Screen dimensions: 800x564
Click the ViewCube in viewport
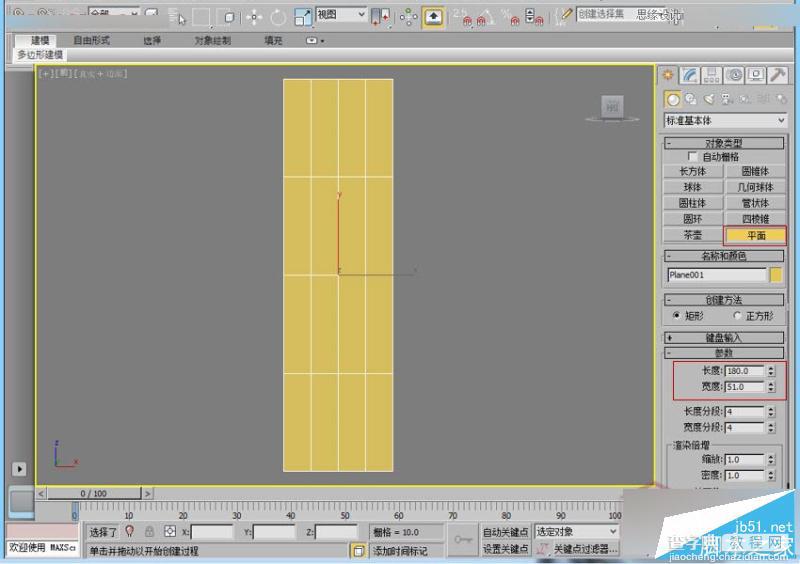coord(612,108)
